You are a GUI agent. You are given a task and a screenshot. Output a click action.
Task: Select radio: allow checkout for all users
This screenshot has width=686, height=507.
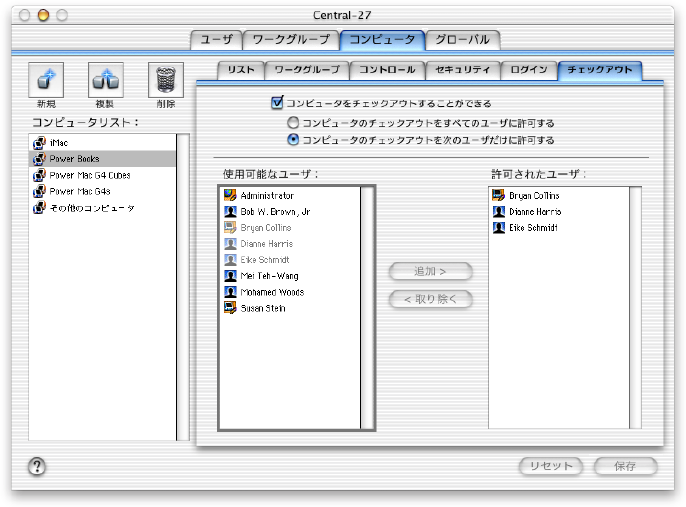pos(293,123)
